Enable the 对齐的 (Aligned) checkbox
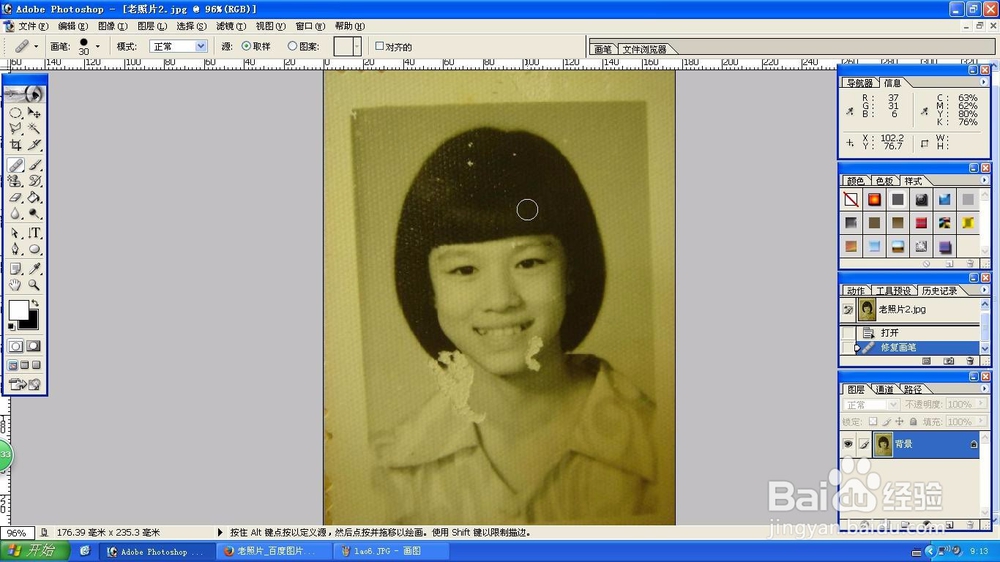 coord(379,46)
